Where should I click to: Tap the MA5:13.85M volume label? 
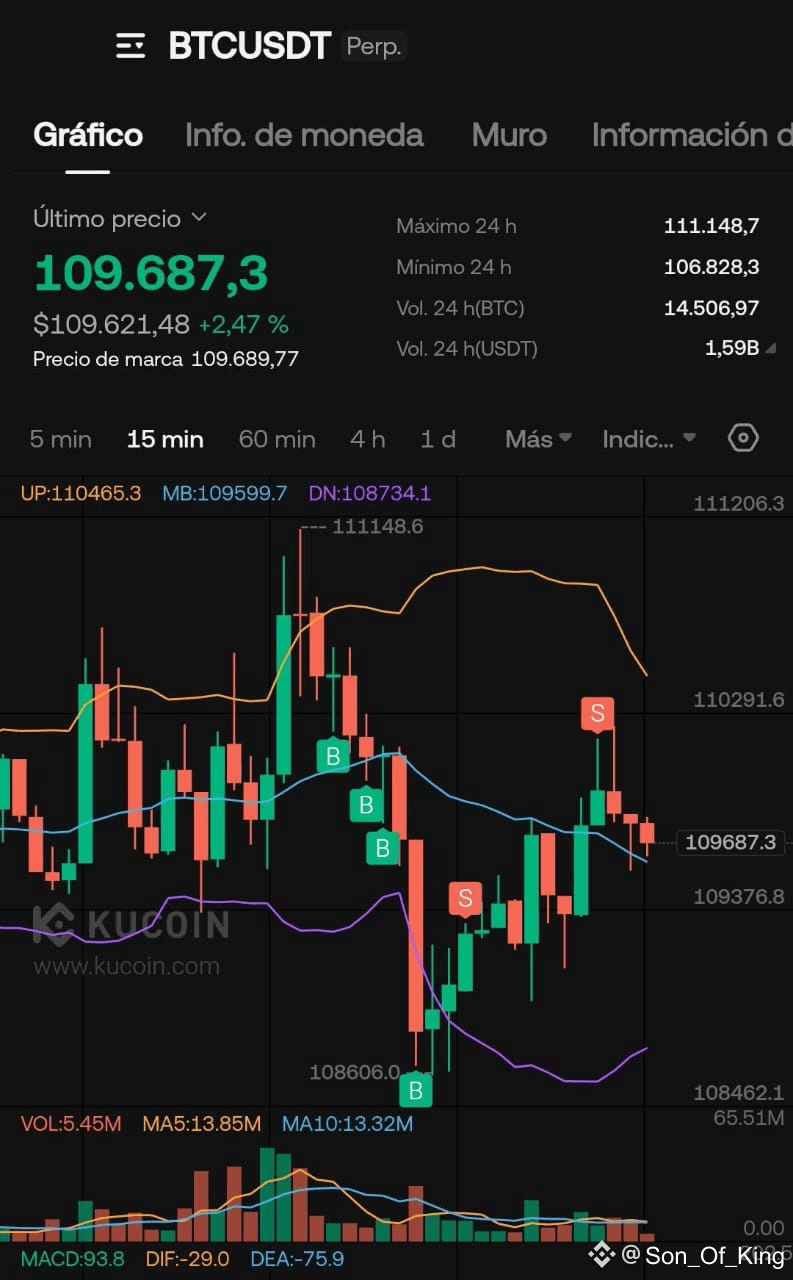click(202, 1124)
